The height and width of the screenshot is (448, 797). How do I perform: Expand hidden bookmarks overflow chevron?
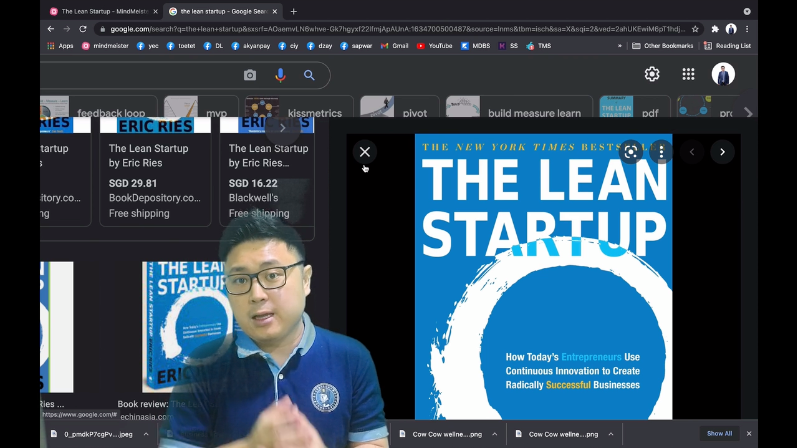click(x=620, y=46)
